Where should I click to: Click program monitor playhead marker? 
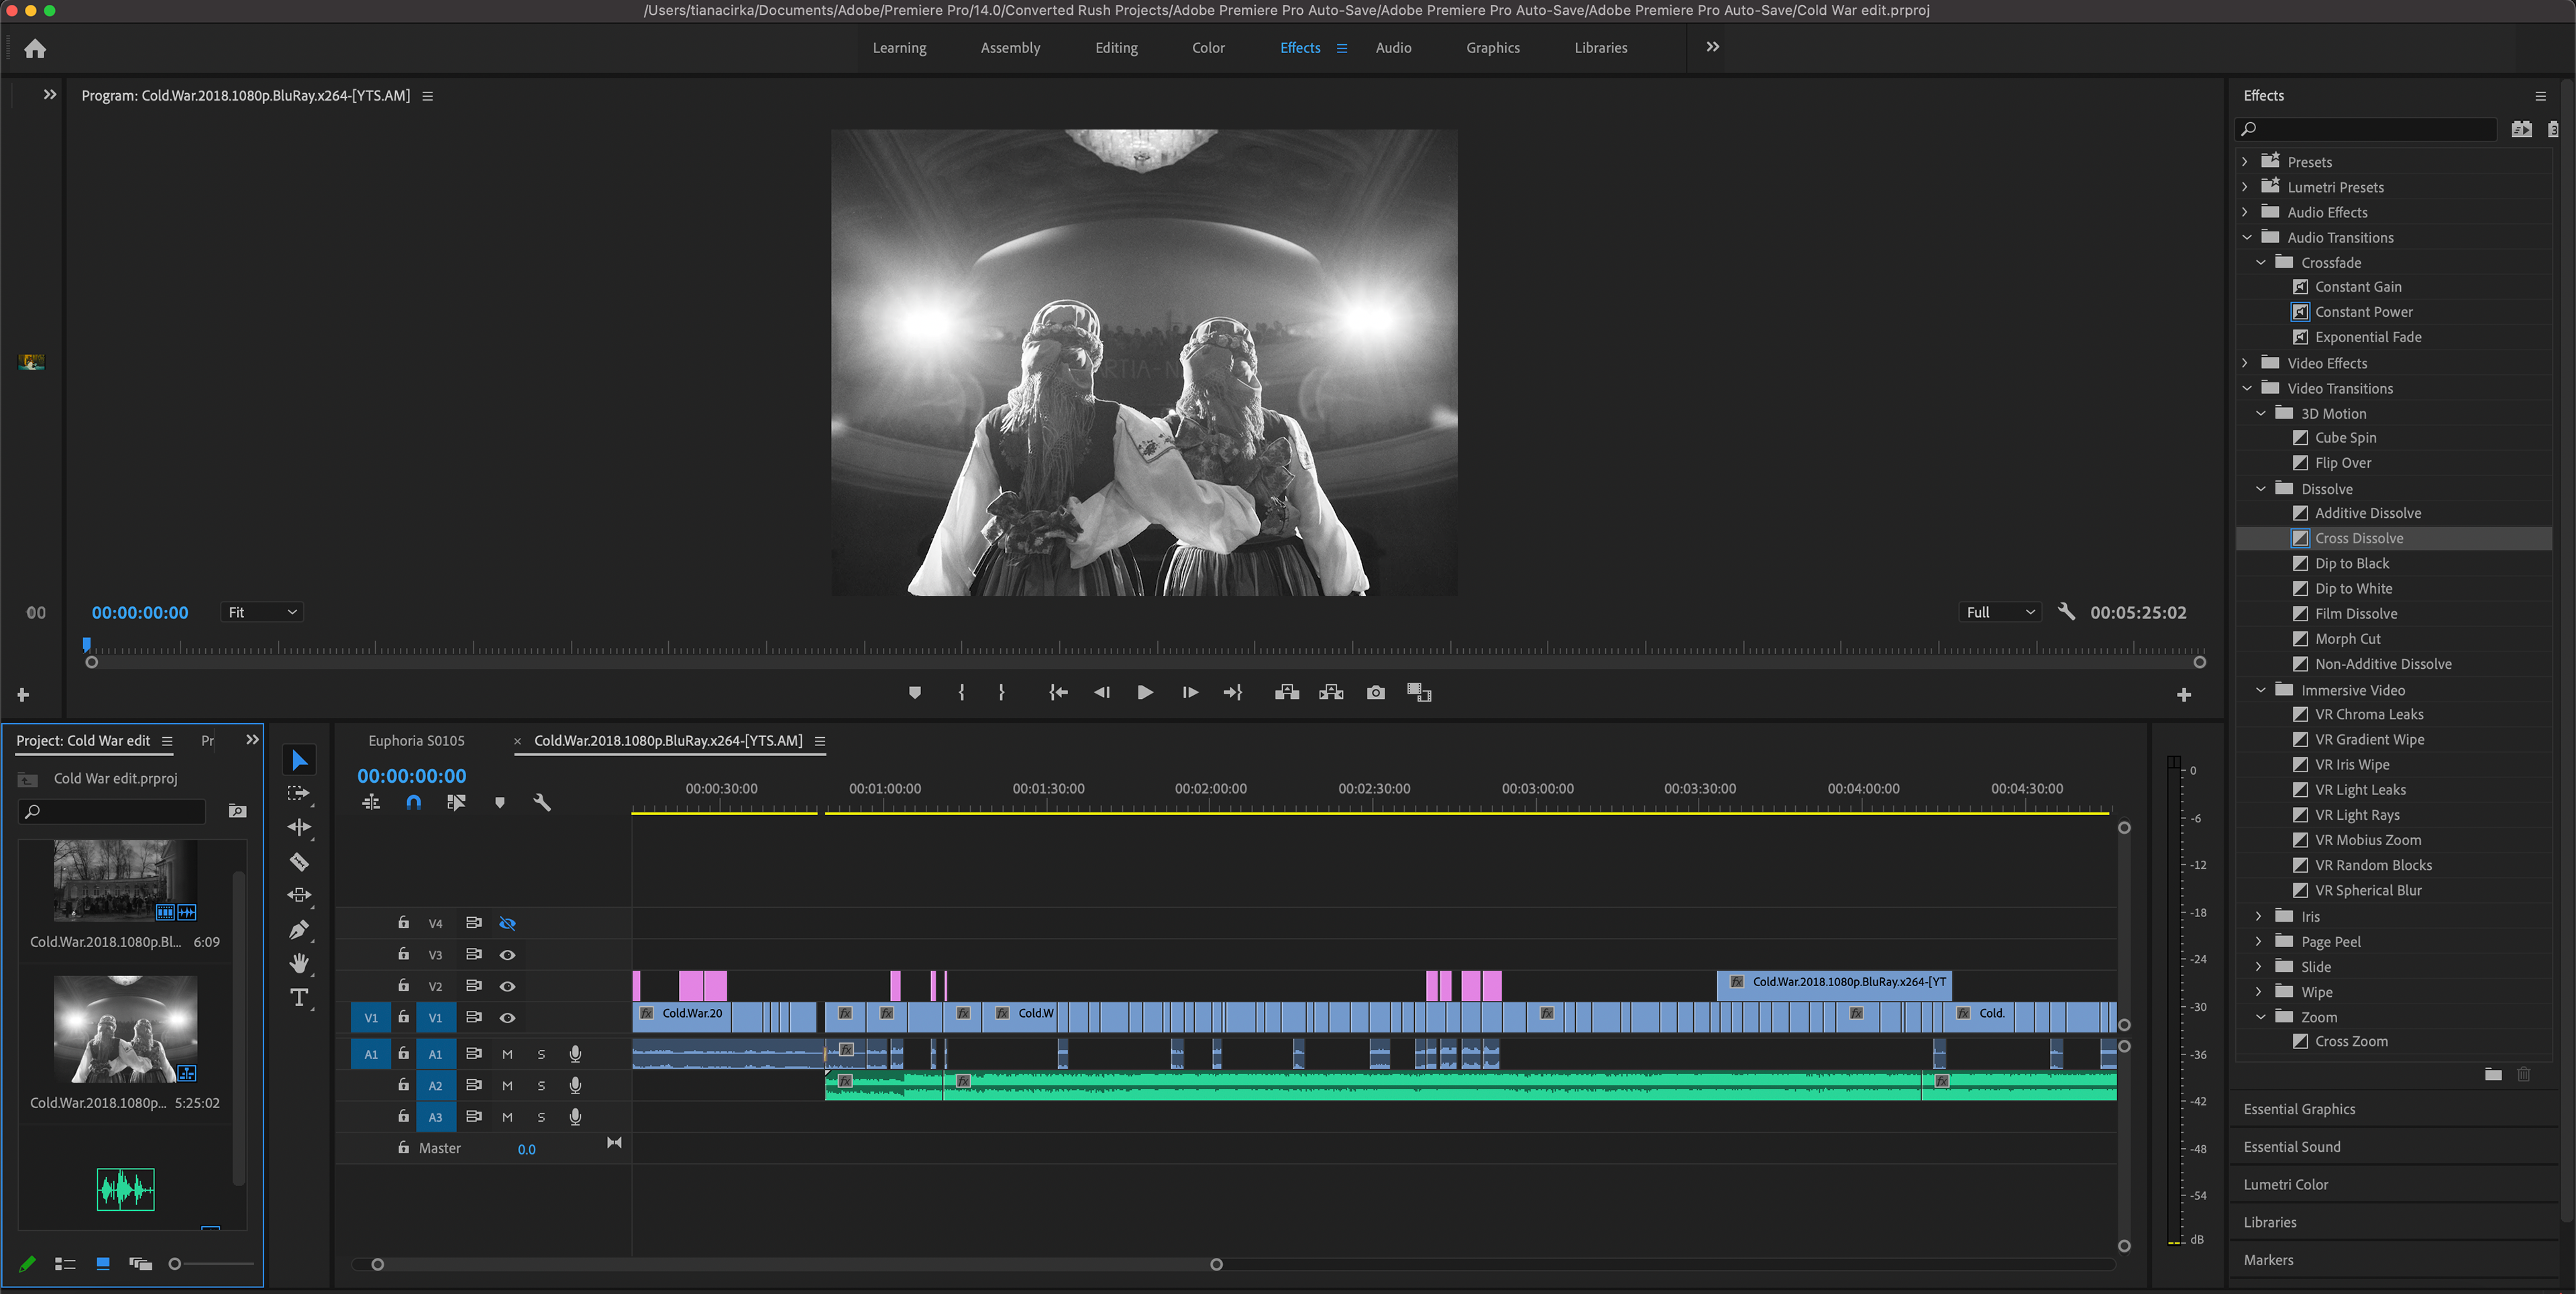coord(86,645)
